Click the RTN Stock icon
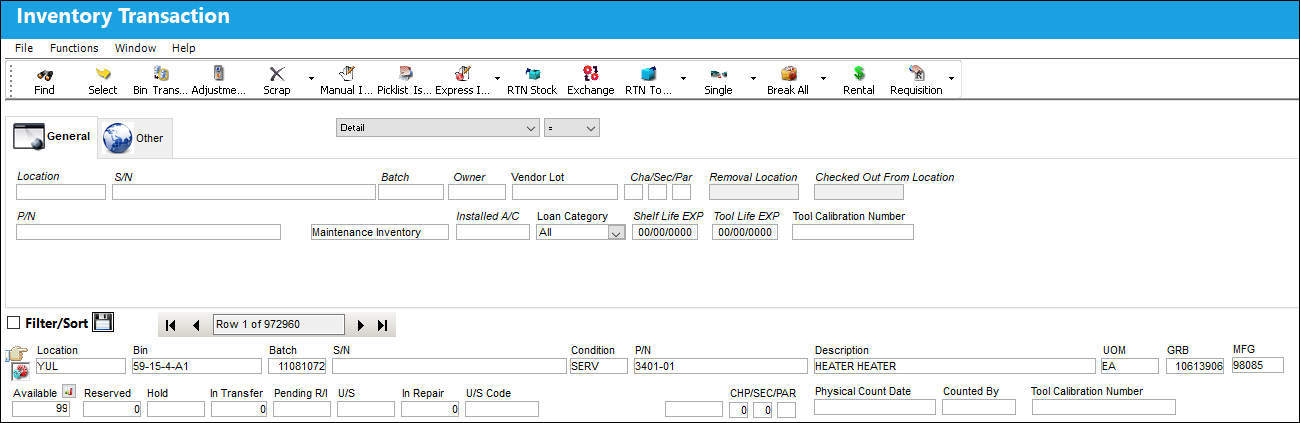This screenshot has width=1300, height=423. tap(532, 74)
